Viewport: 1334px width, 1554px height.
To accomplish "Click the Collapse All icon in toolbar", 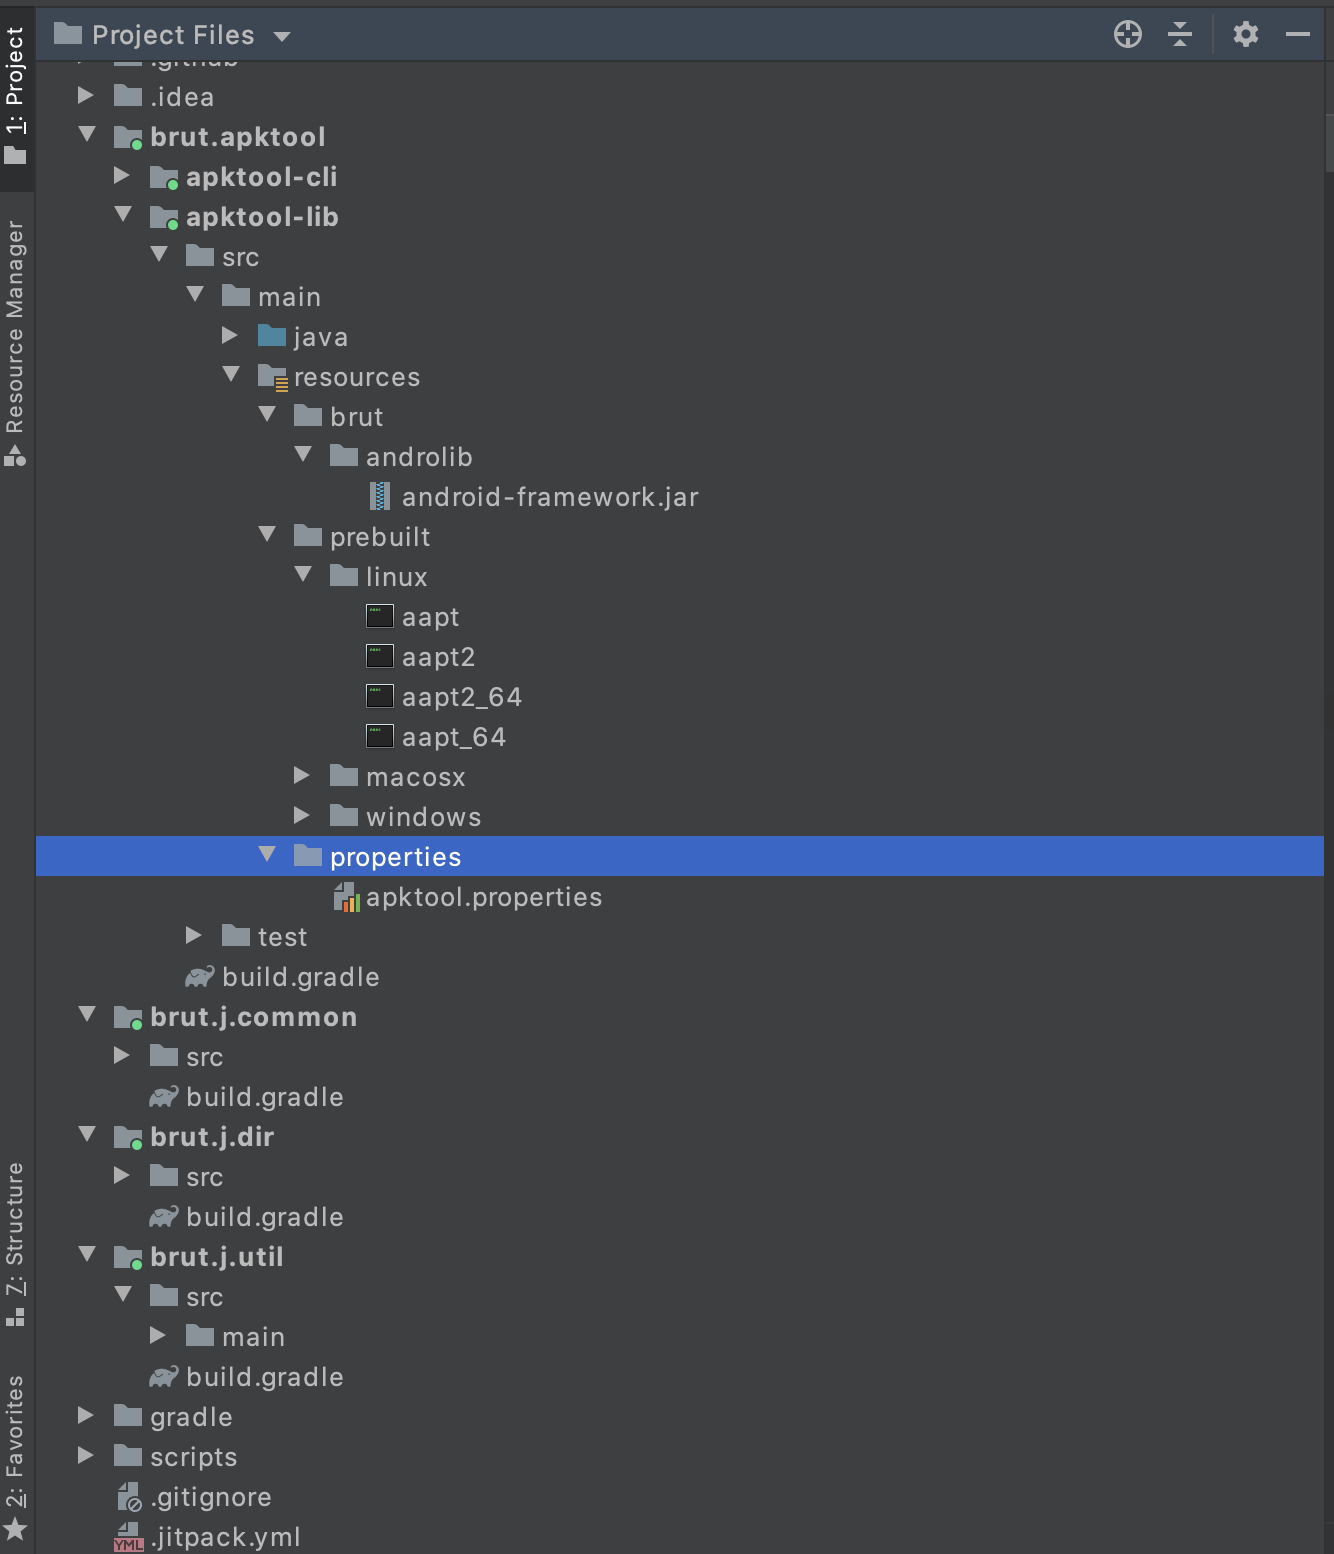I will [1181, 33].
